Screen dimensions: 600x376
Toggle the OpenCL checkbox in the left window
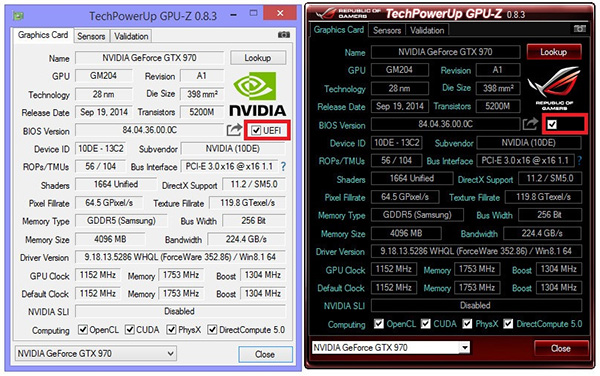click(x=83, y=329)
